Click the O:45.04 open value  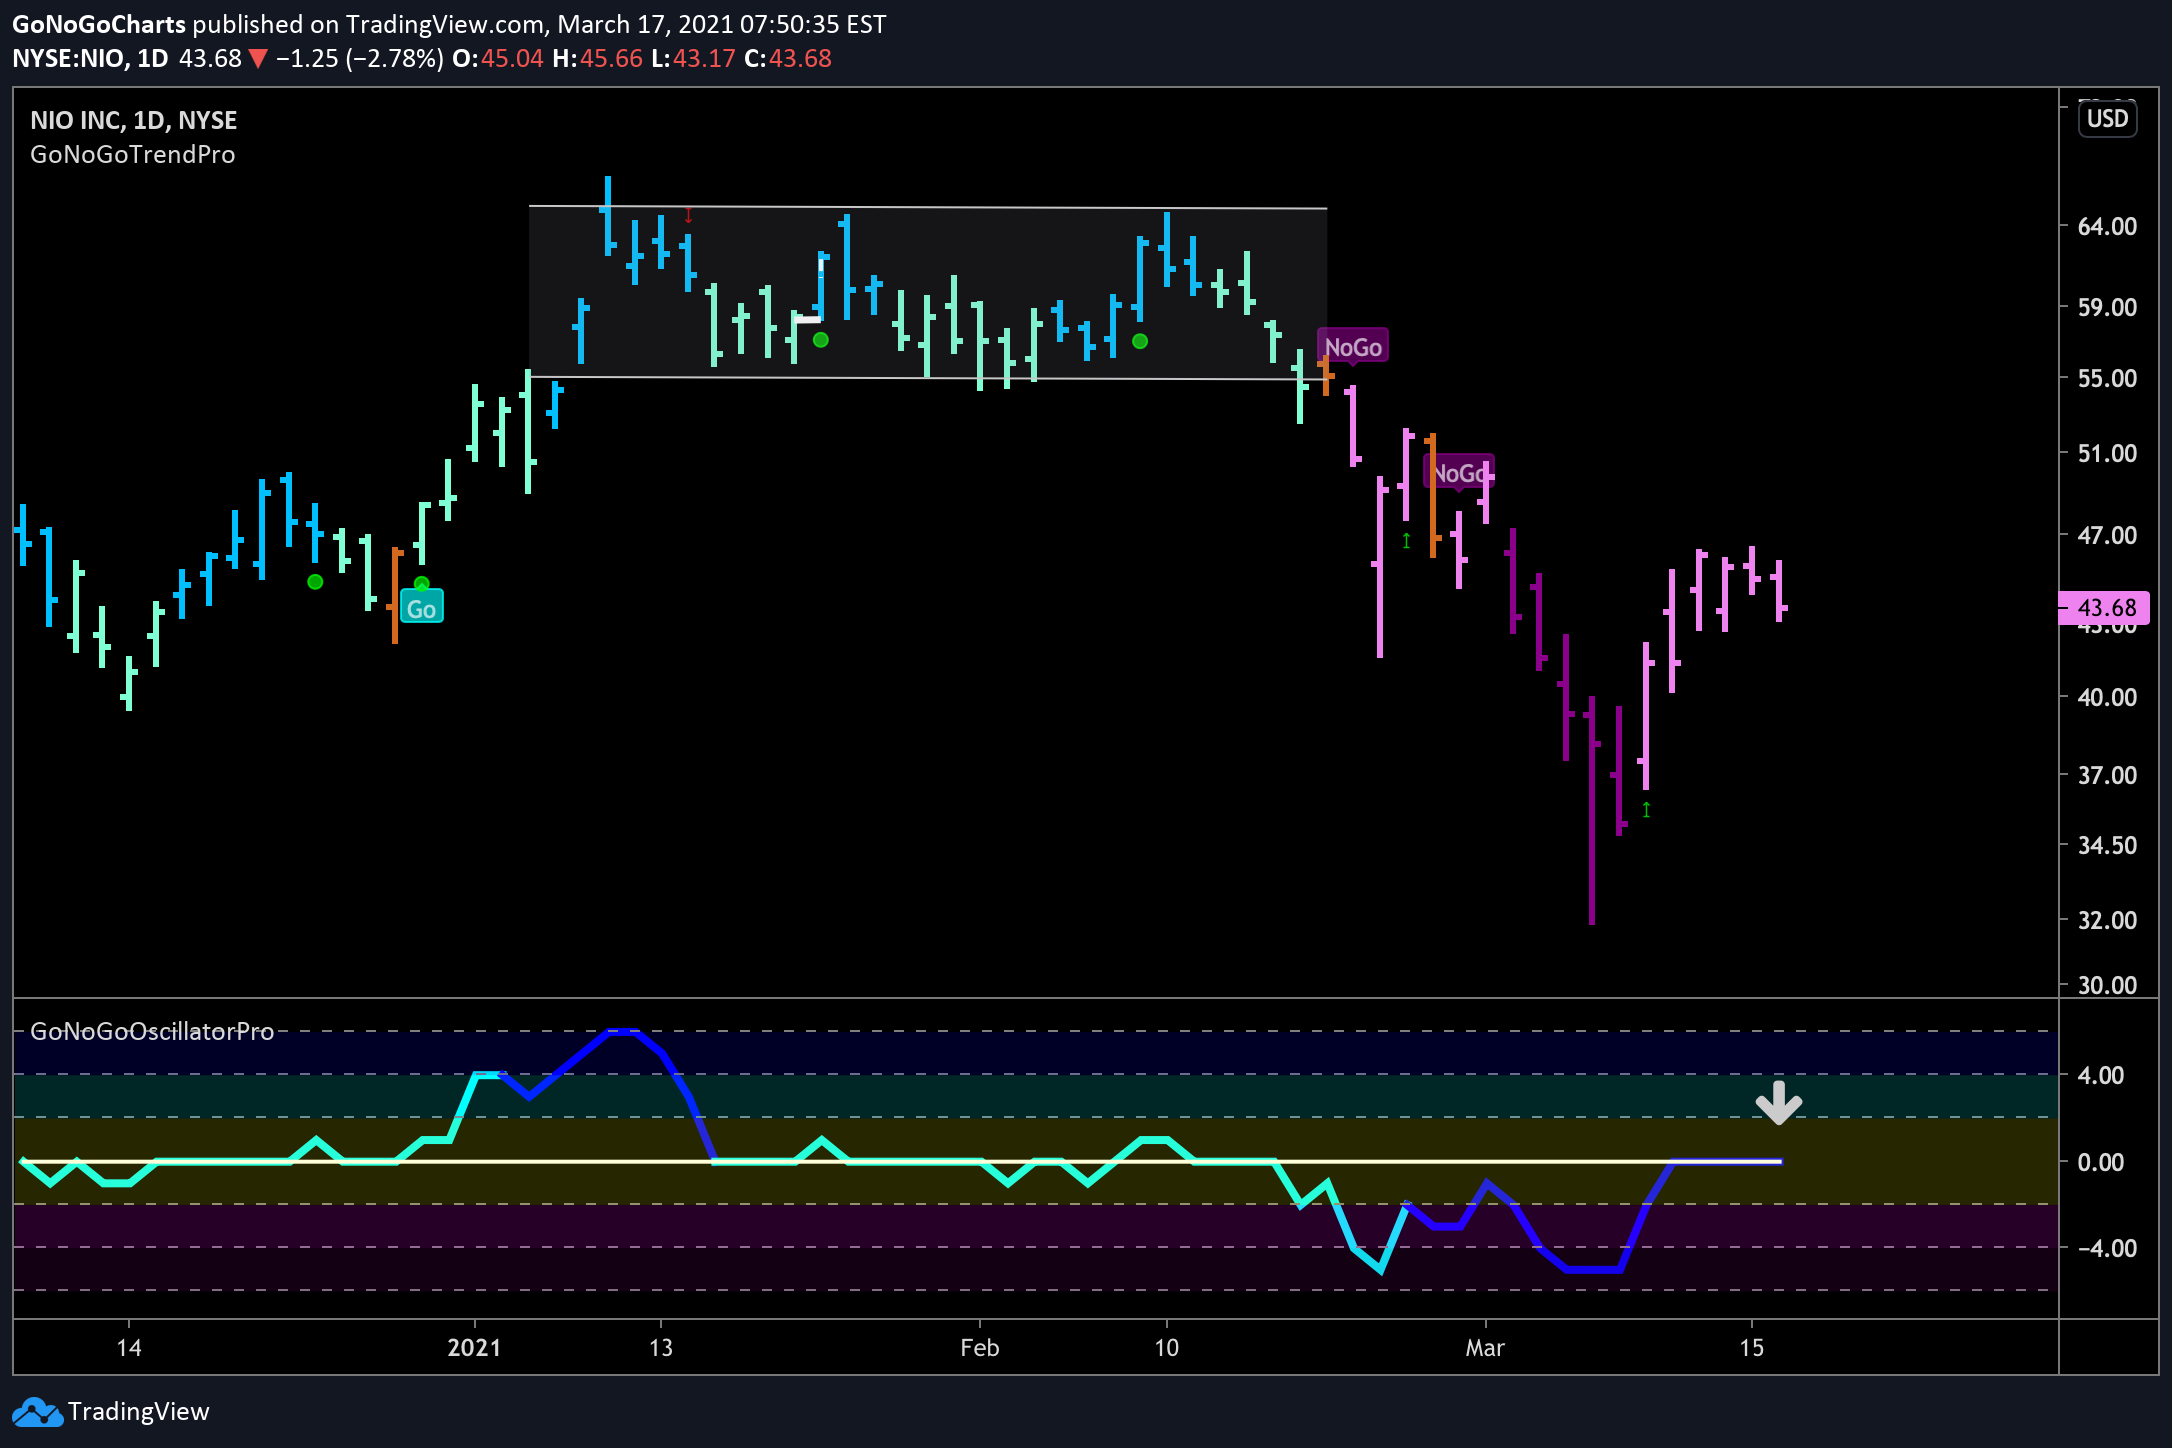coord(497,59)
